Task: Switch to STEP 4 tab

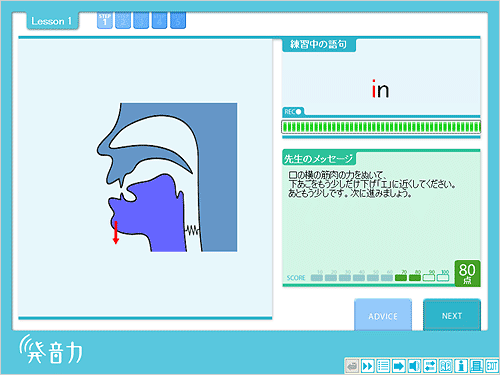Action: [x=159, y=20]
